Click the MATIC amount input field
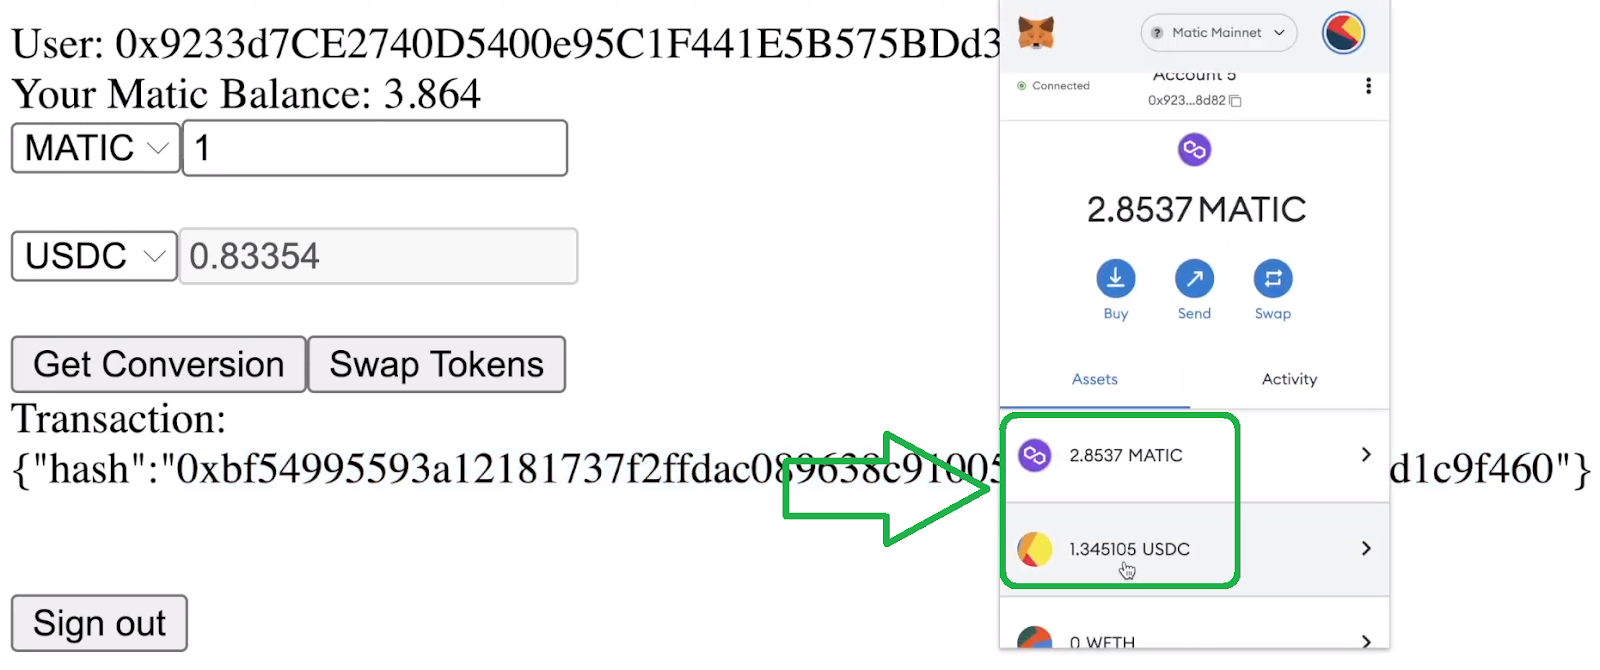1600x670 pixels. coord(375,148)
